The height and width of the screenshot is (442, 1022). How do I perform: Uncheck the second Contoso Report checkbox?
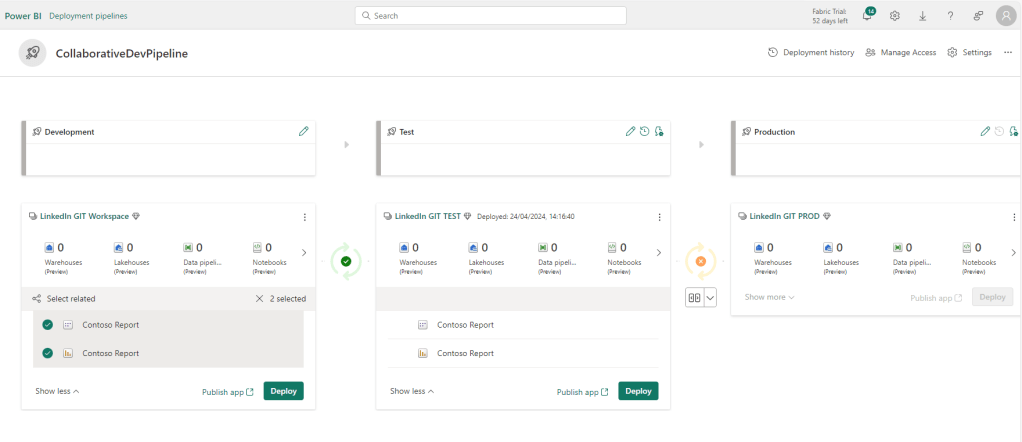click(x=48, y=353)
